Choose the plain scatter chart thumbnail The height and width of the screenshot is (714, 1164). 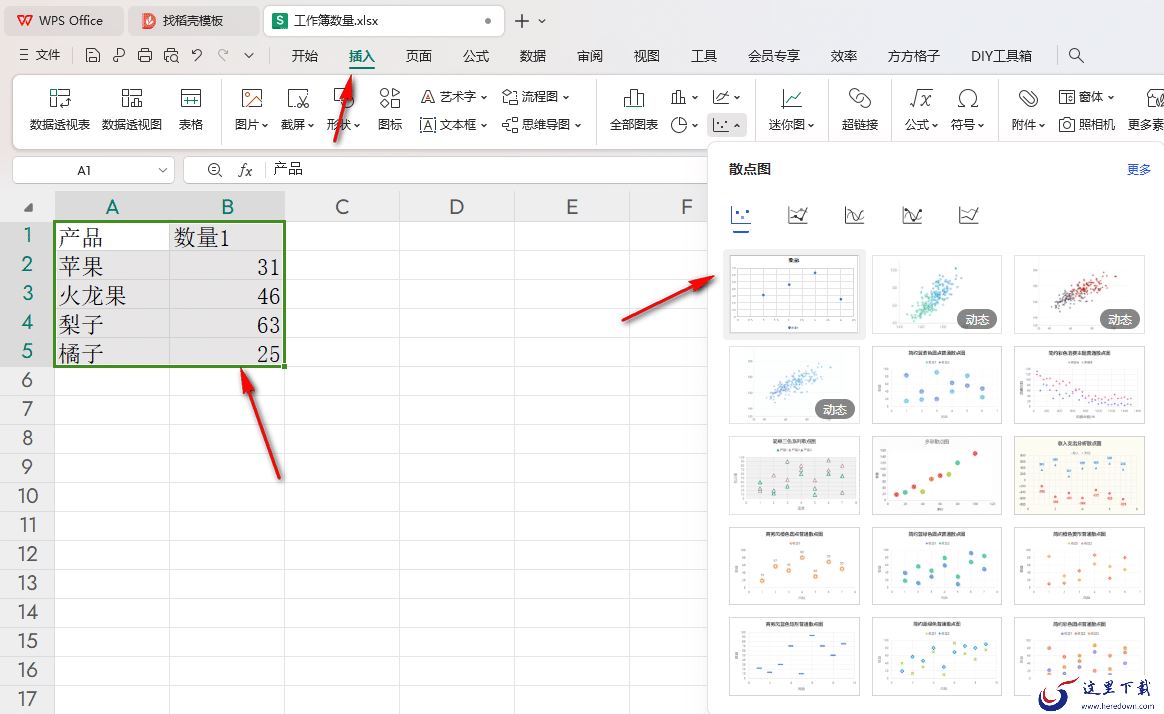(x=794, y=294)
